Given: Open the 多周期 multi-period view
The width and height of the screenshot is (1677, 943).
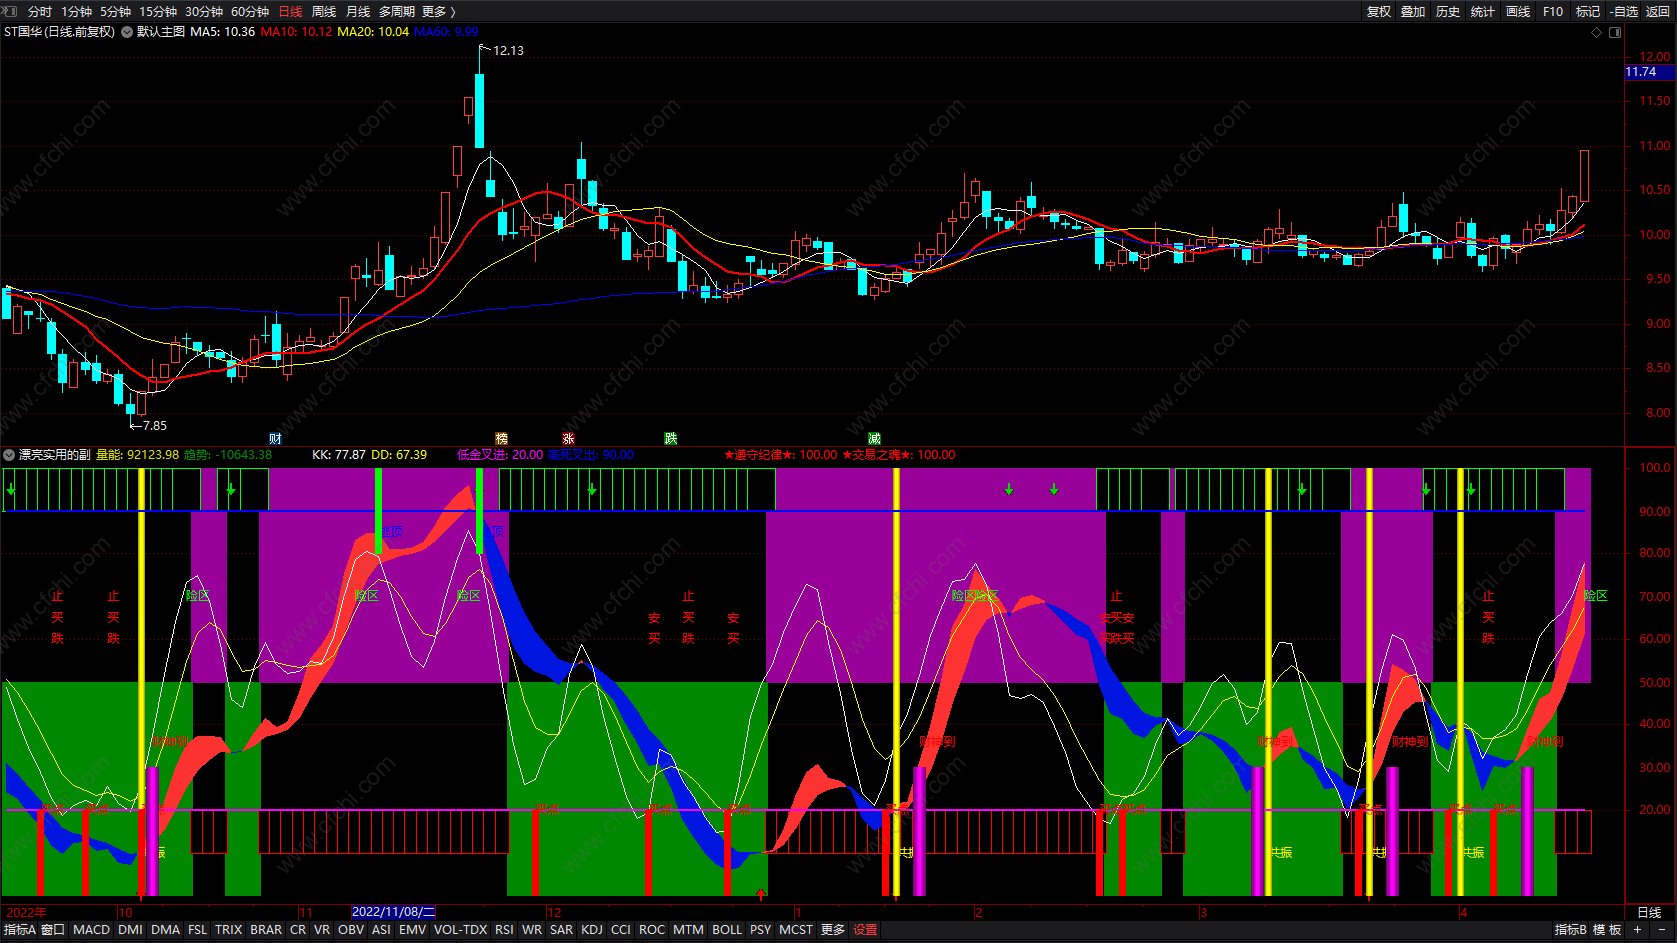Looking at the screenshot, I should [397, 11].
